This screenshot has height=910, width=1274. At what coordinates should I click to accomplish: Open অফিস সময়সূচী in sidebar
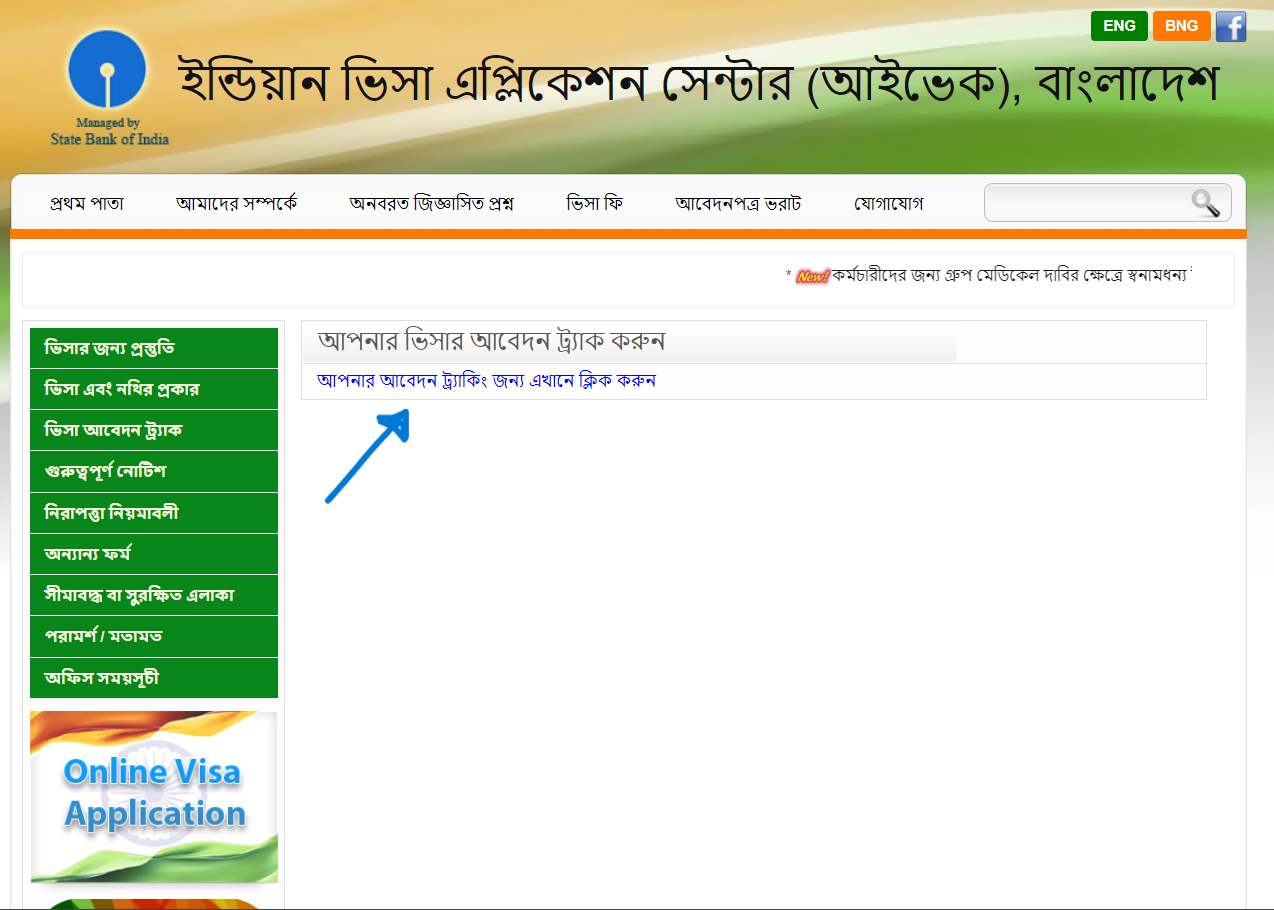(x=154, y=678)
